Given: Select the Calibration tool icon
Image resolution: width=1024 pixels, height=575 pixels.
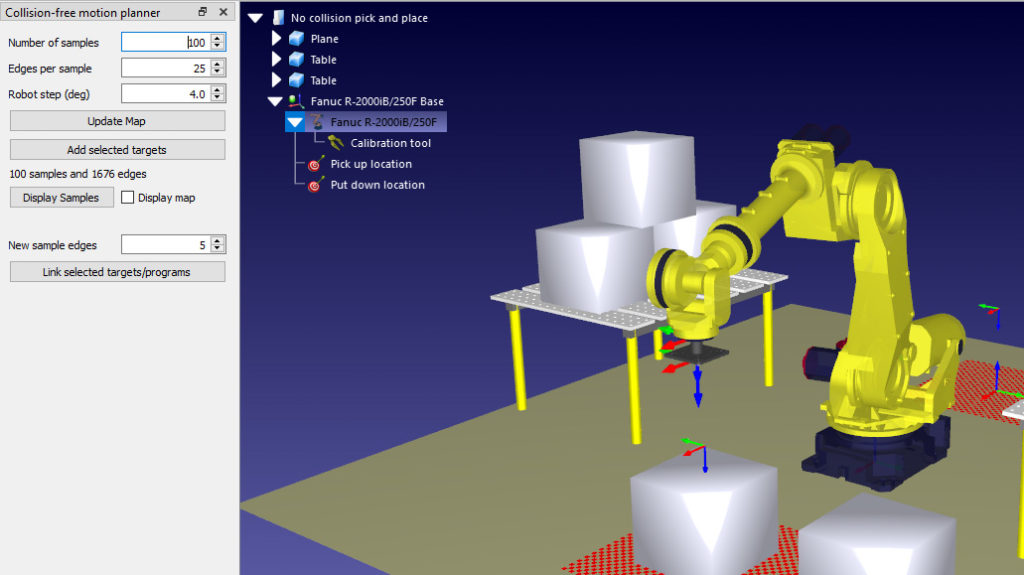Looking at the screenshot, I should (x=336, y=142).
